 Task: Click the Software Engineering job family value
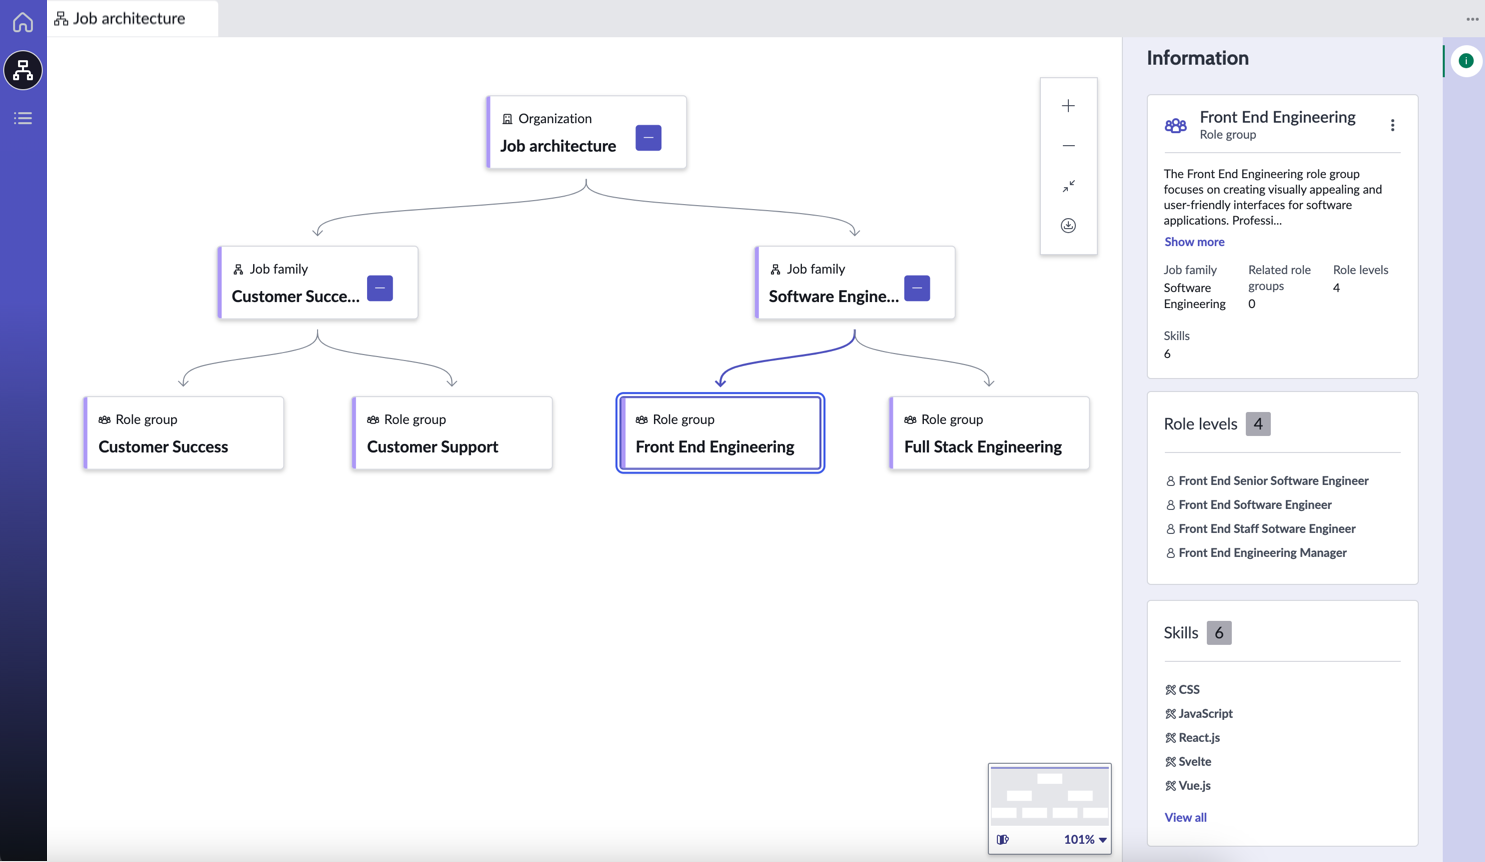point(1194,296)
